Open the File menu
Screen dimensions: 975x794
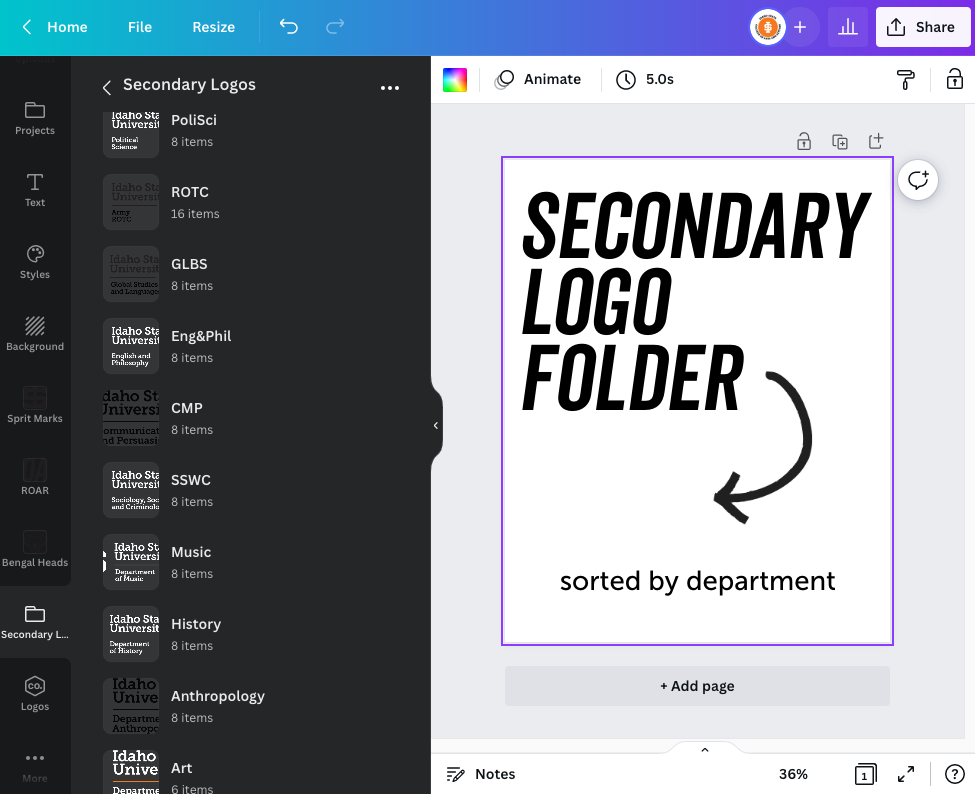click(139, 27)
